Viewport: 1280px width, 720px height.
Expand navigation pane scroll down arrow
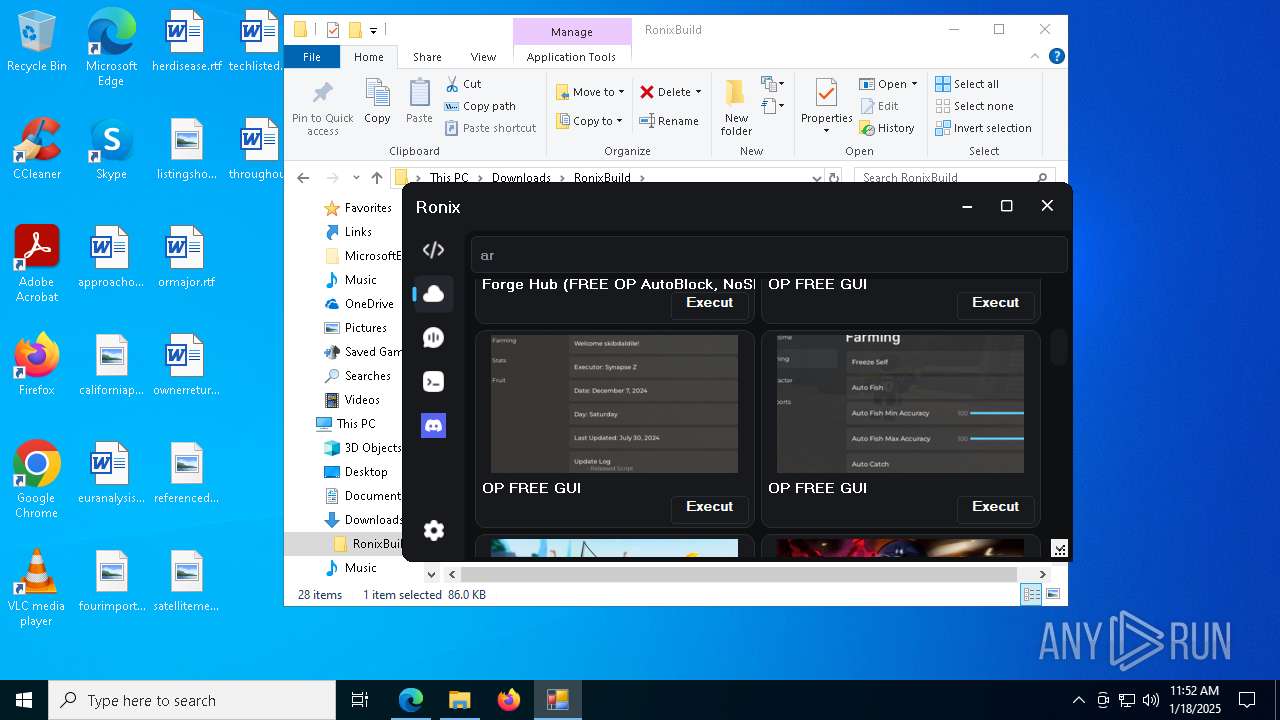click(x=431, y=574)
